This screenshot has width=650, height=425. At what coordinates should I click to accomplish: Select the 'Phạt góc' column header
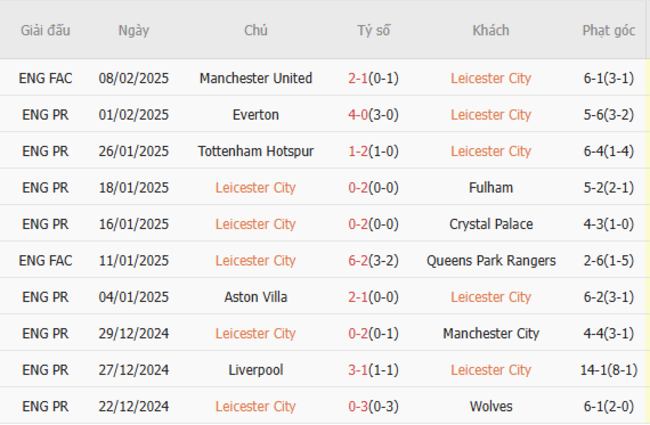(x=609, y=30)
